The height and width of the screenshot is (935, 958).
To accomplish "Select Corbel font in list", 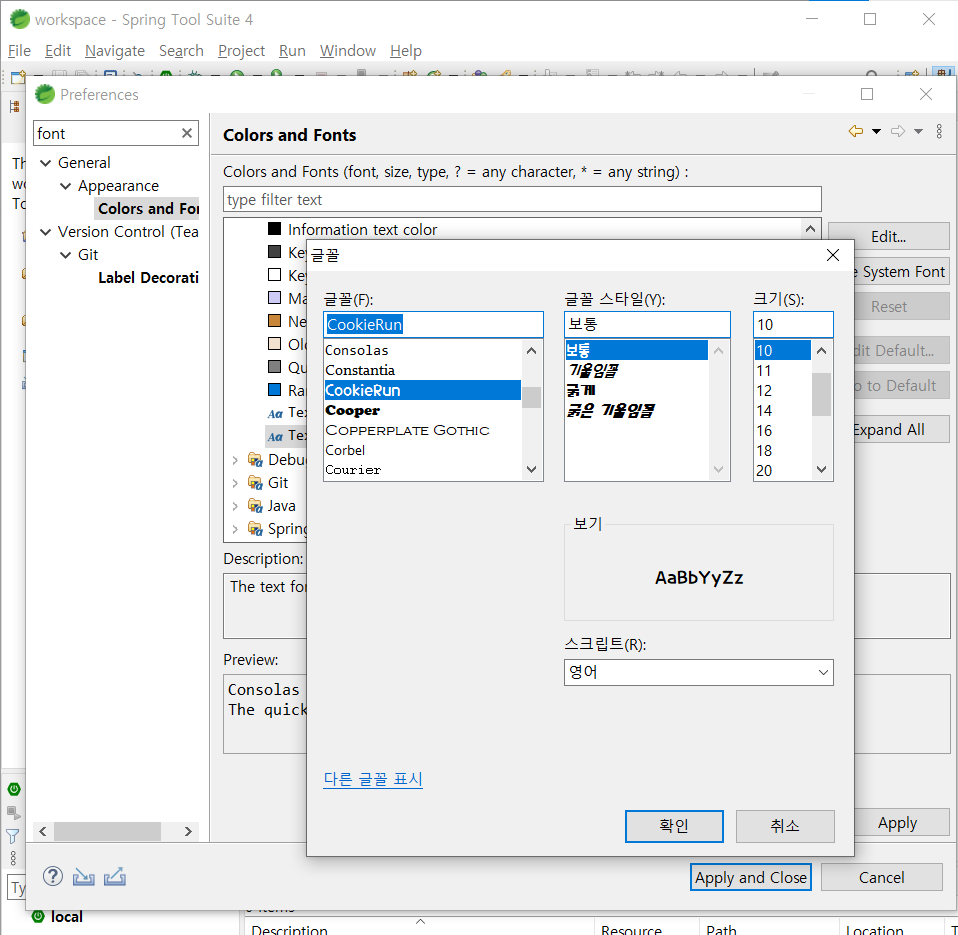I will pyautogui.click(x=423, y=450).
